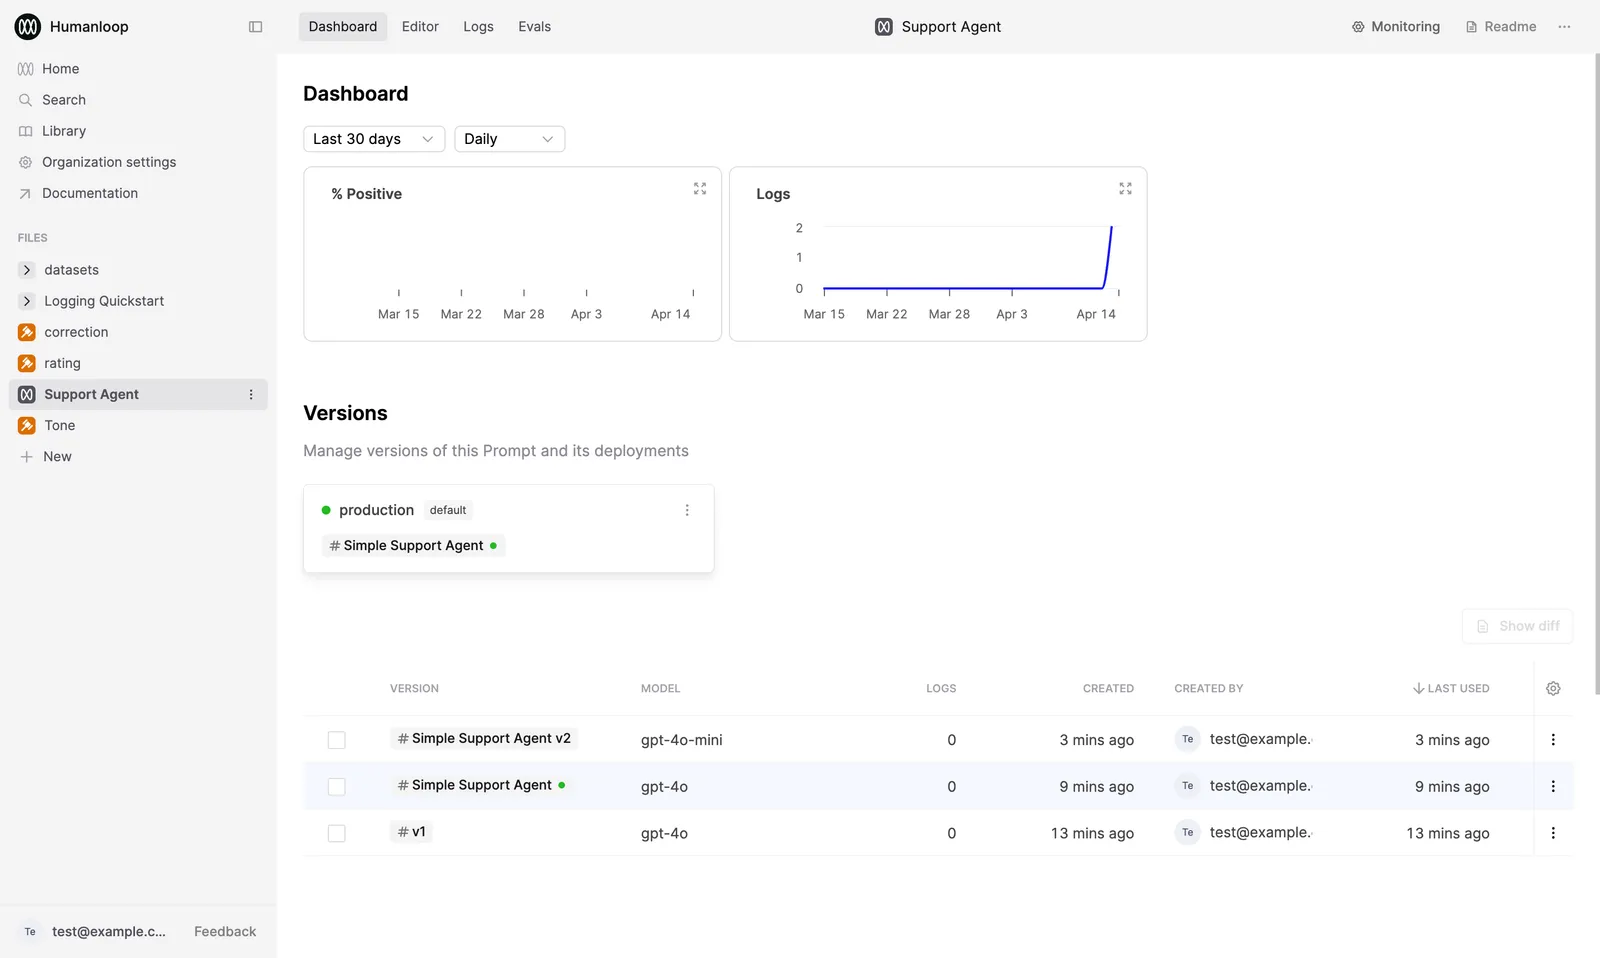1600x958 pixels.
Task: Expand the Logging Quickstart folder
Action: [x=27, y=301]
